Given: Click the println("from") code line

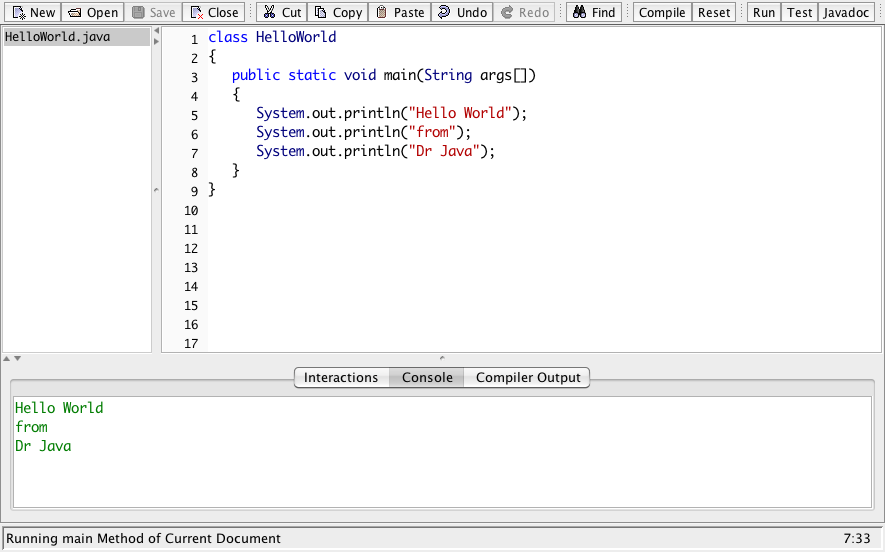Looking at the screenshot, I should coord(363,132).
